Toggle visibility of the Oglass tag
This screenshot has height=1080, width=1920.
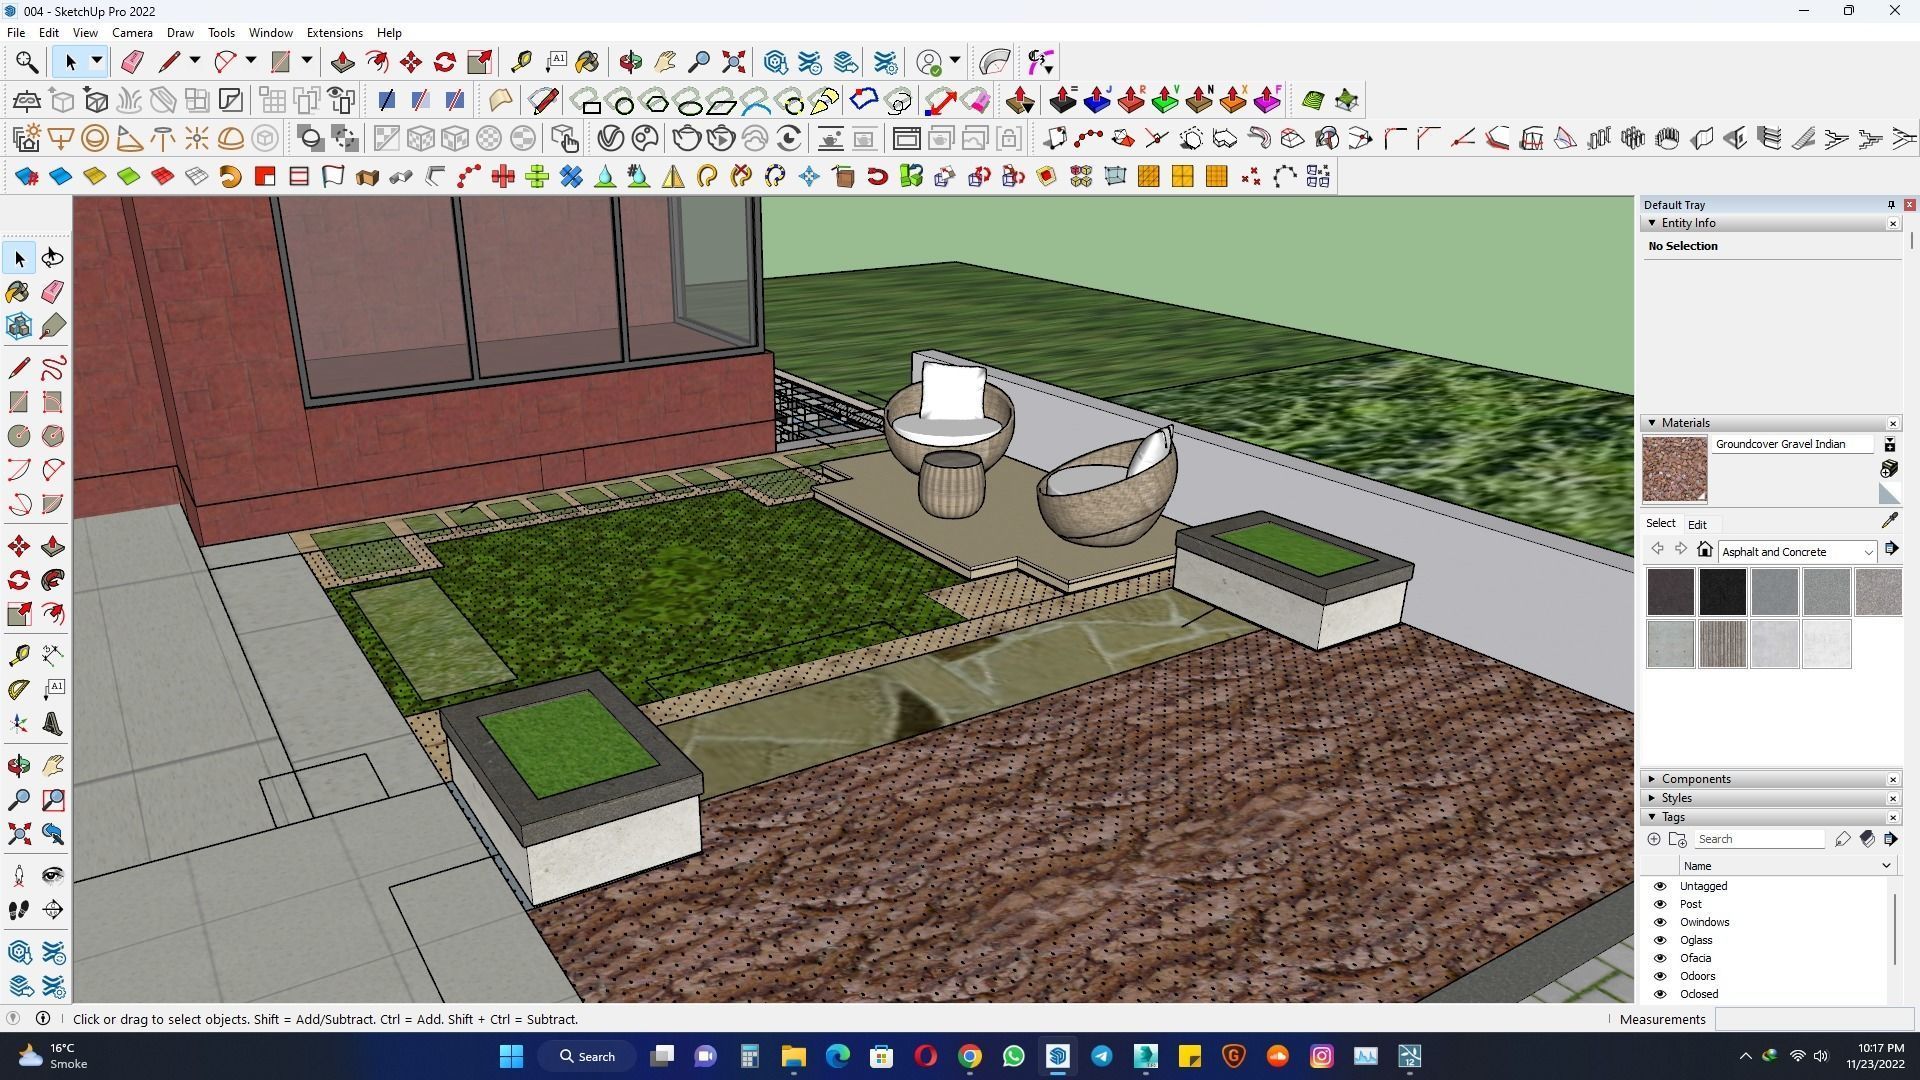1660,939
